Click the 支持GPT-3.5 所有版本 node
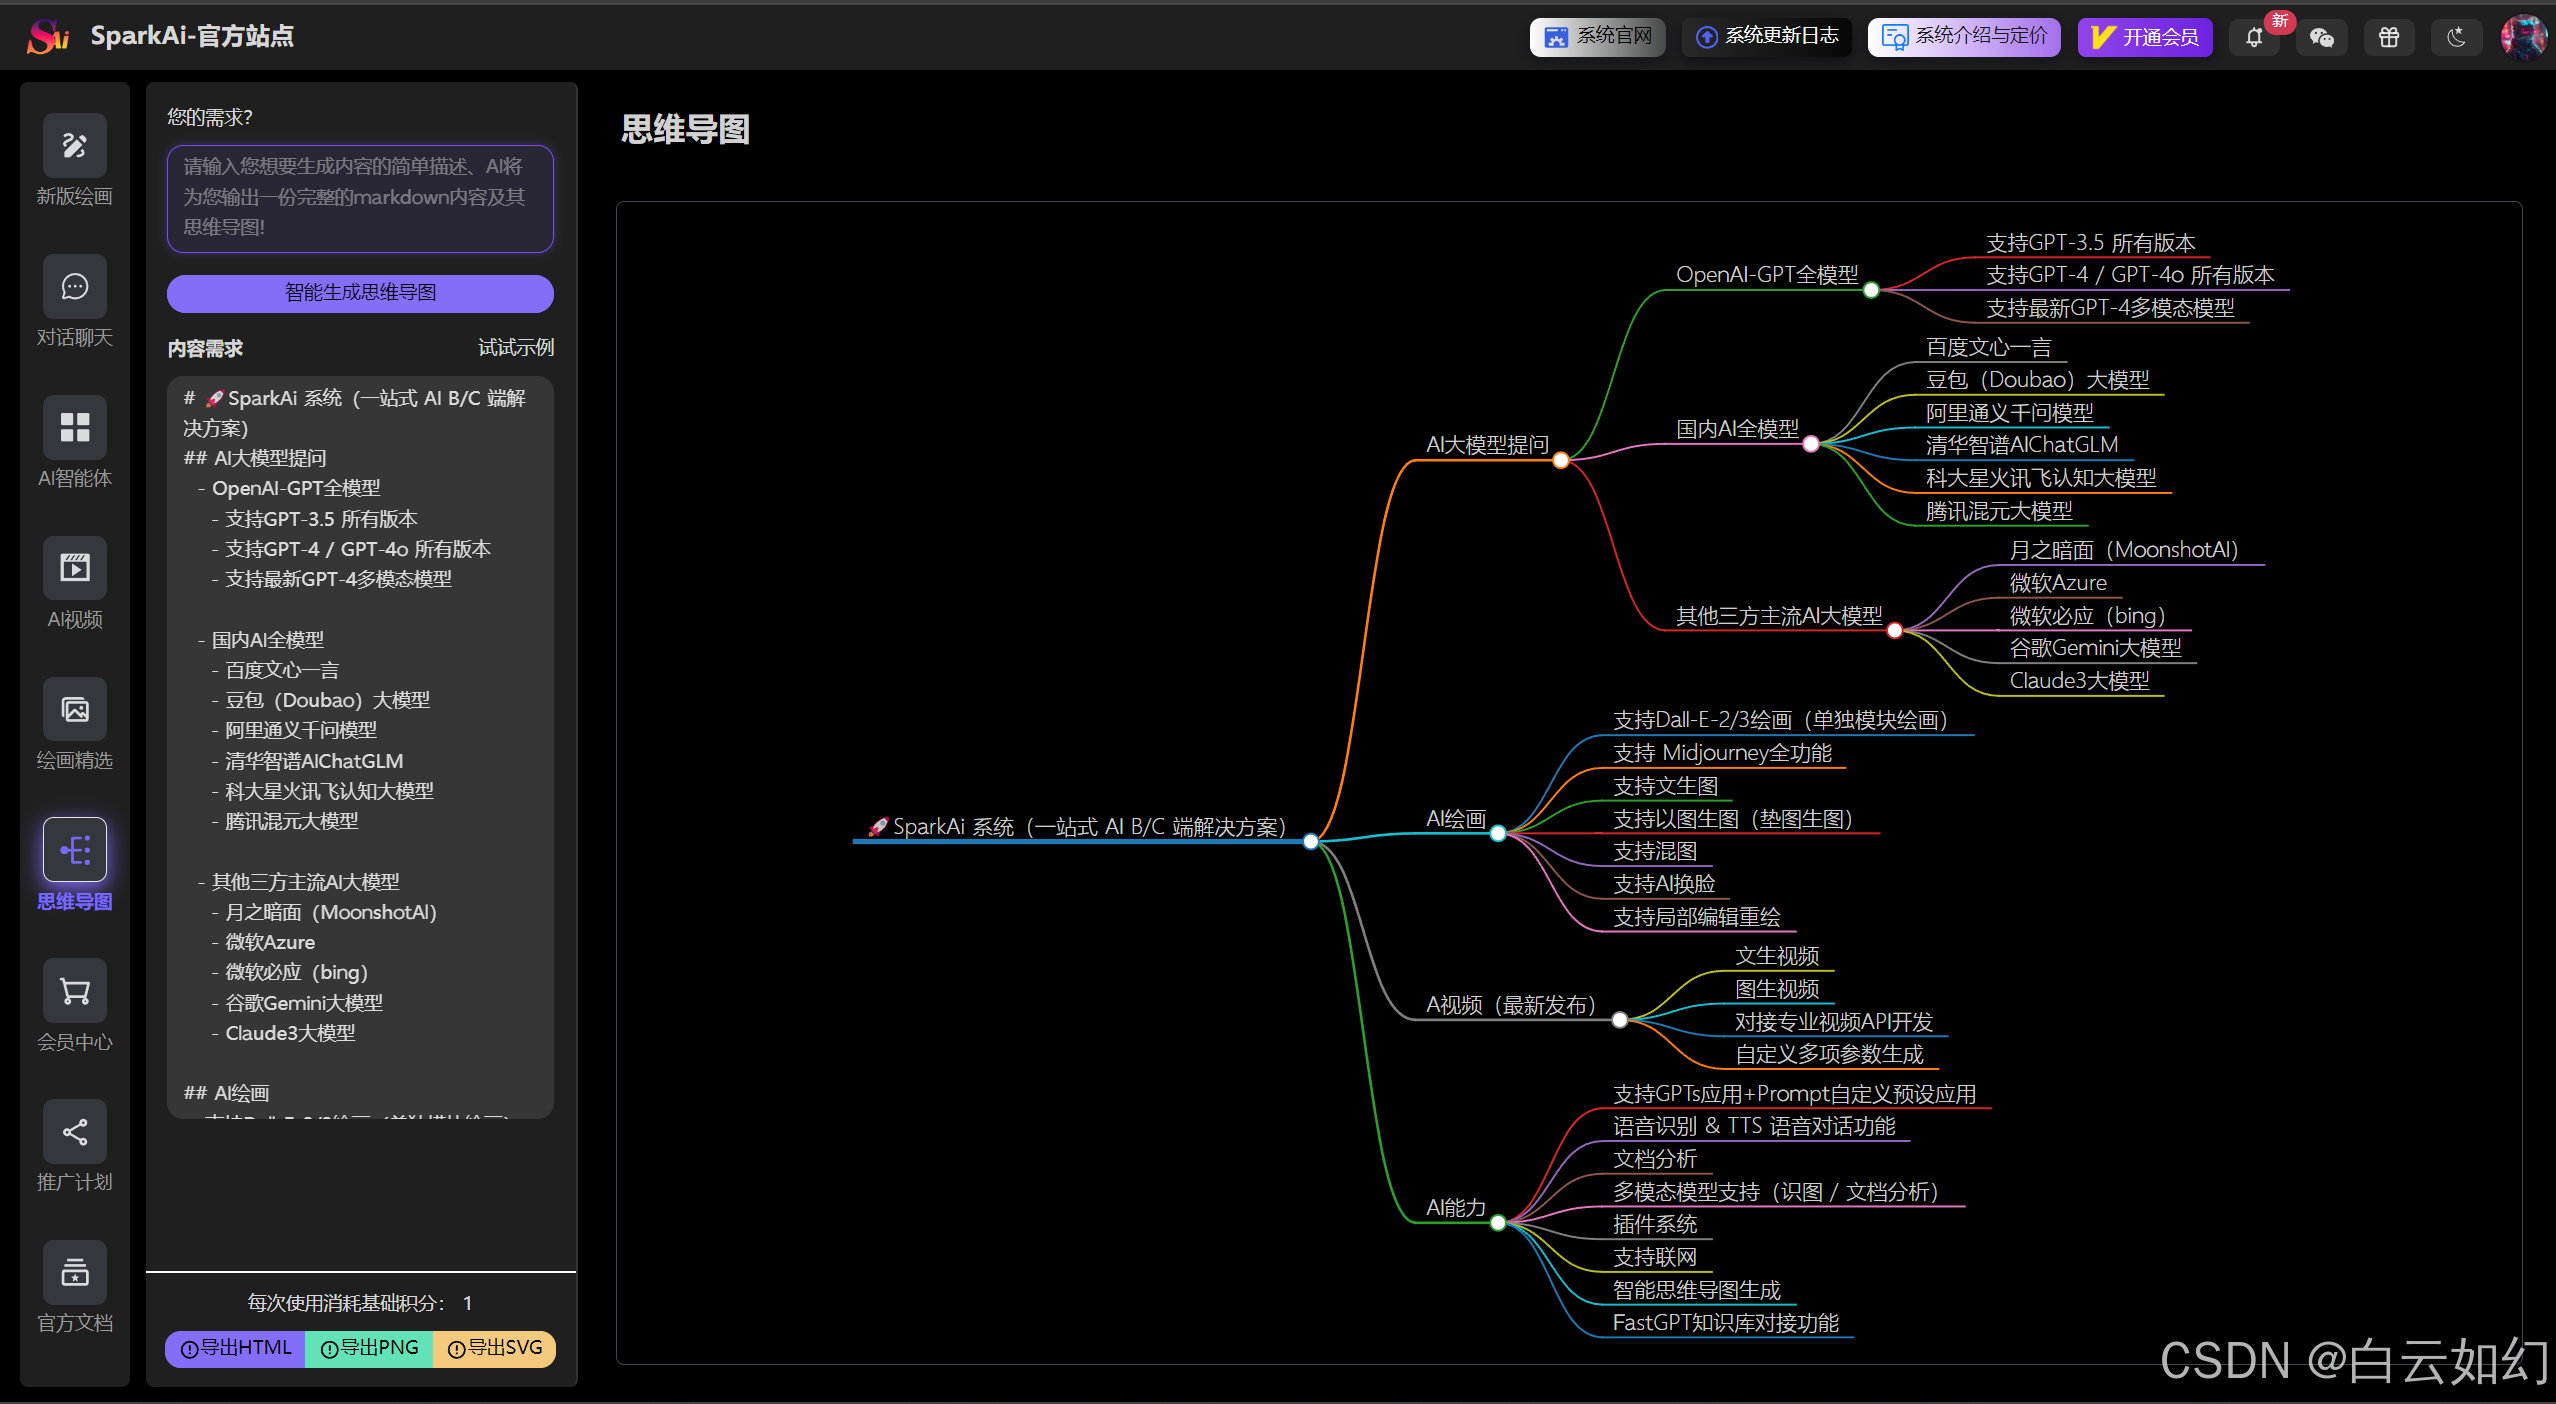 pos(2091,243)
